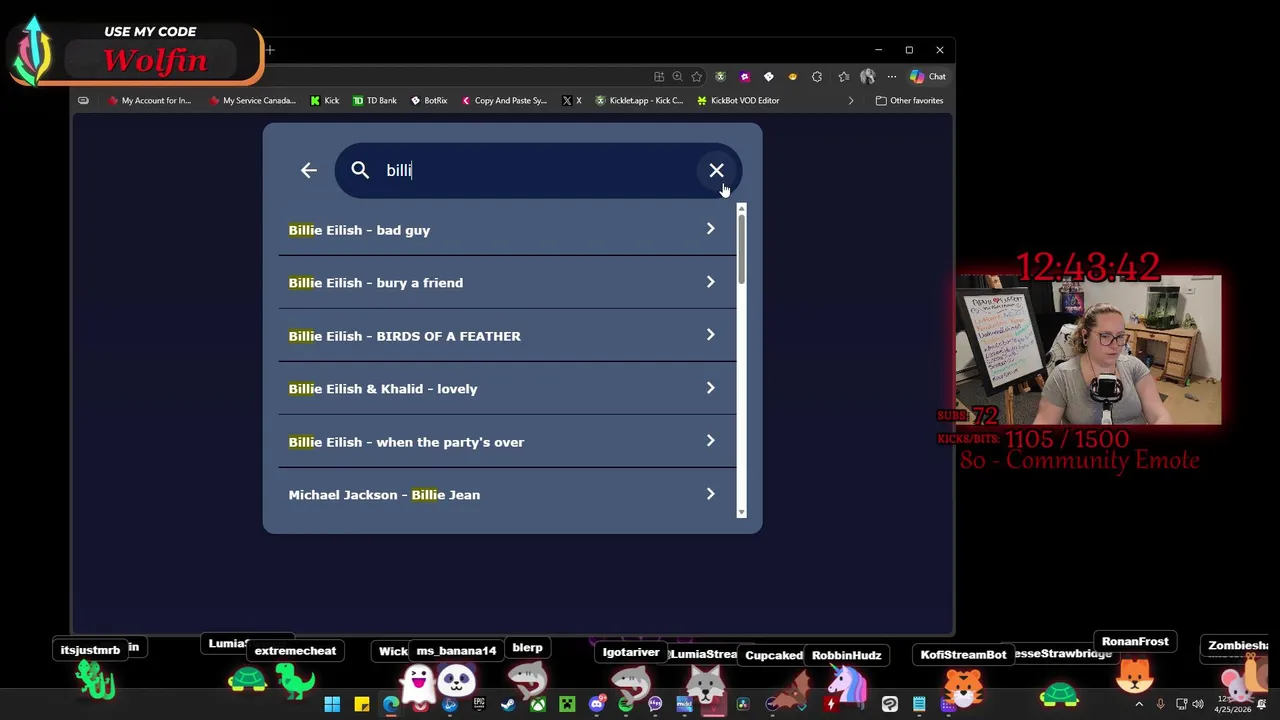Open the Kick bookmark
Screen dimensions: 1280x720
pyautogui.click(x=325, y=100)
